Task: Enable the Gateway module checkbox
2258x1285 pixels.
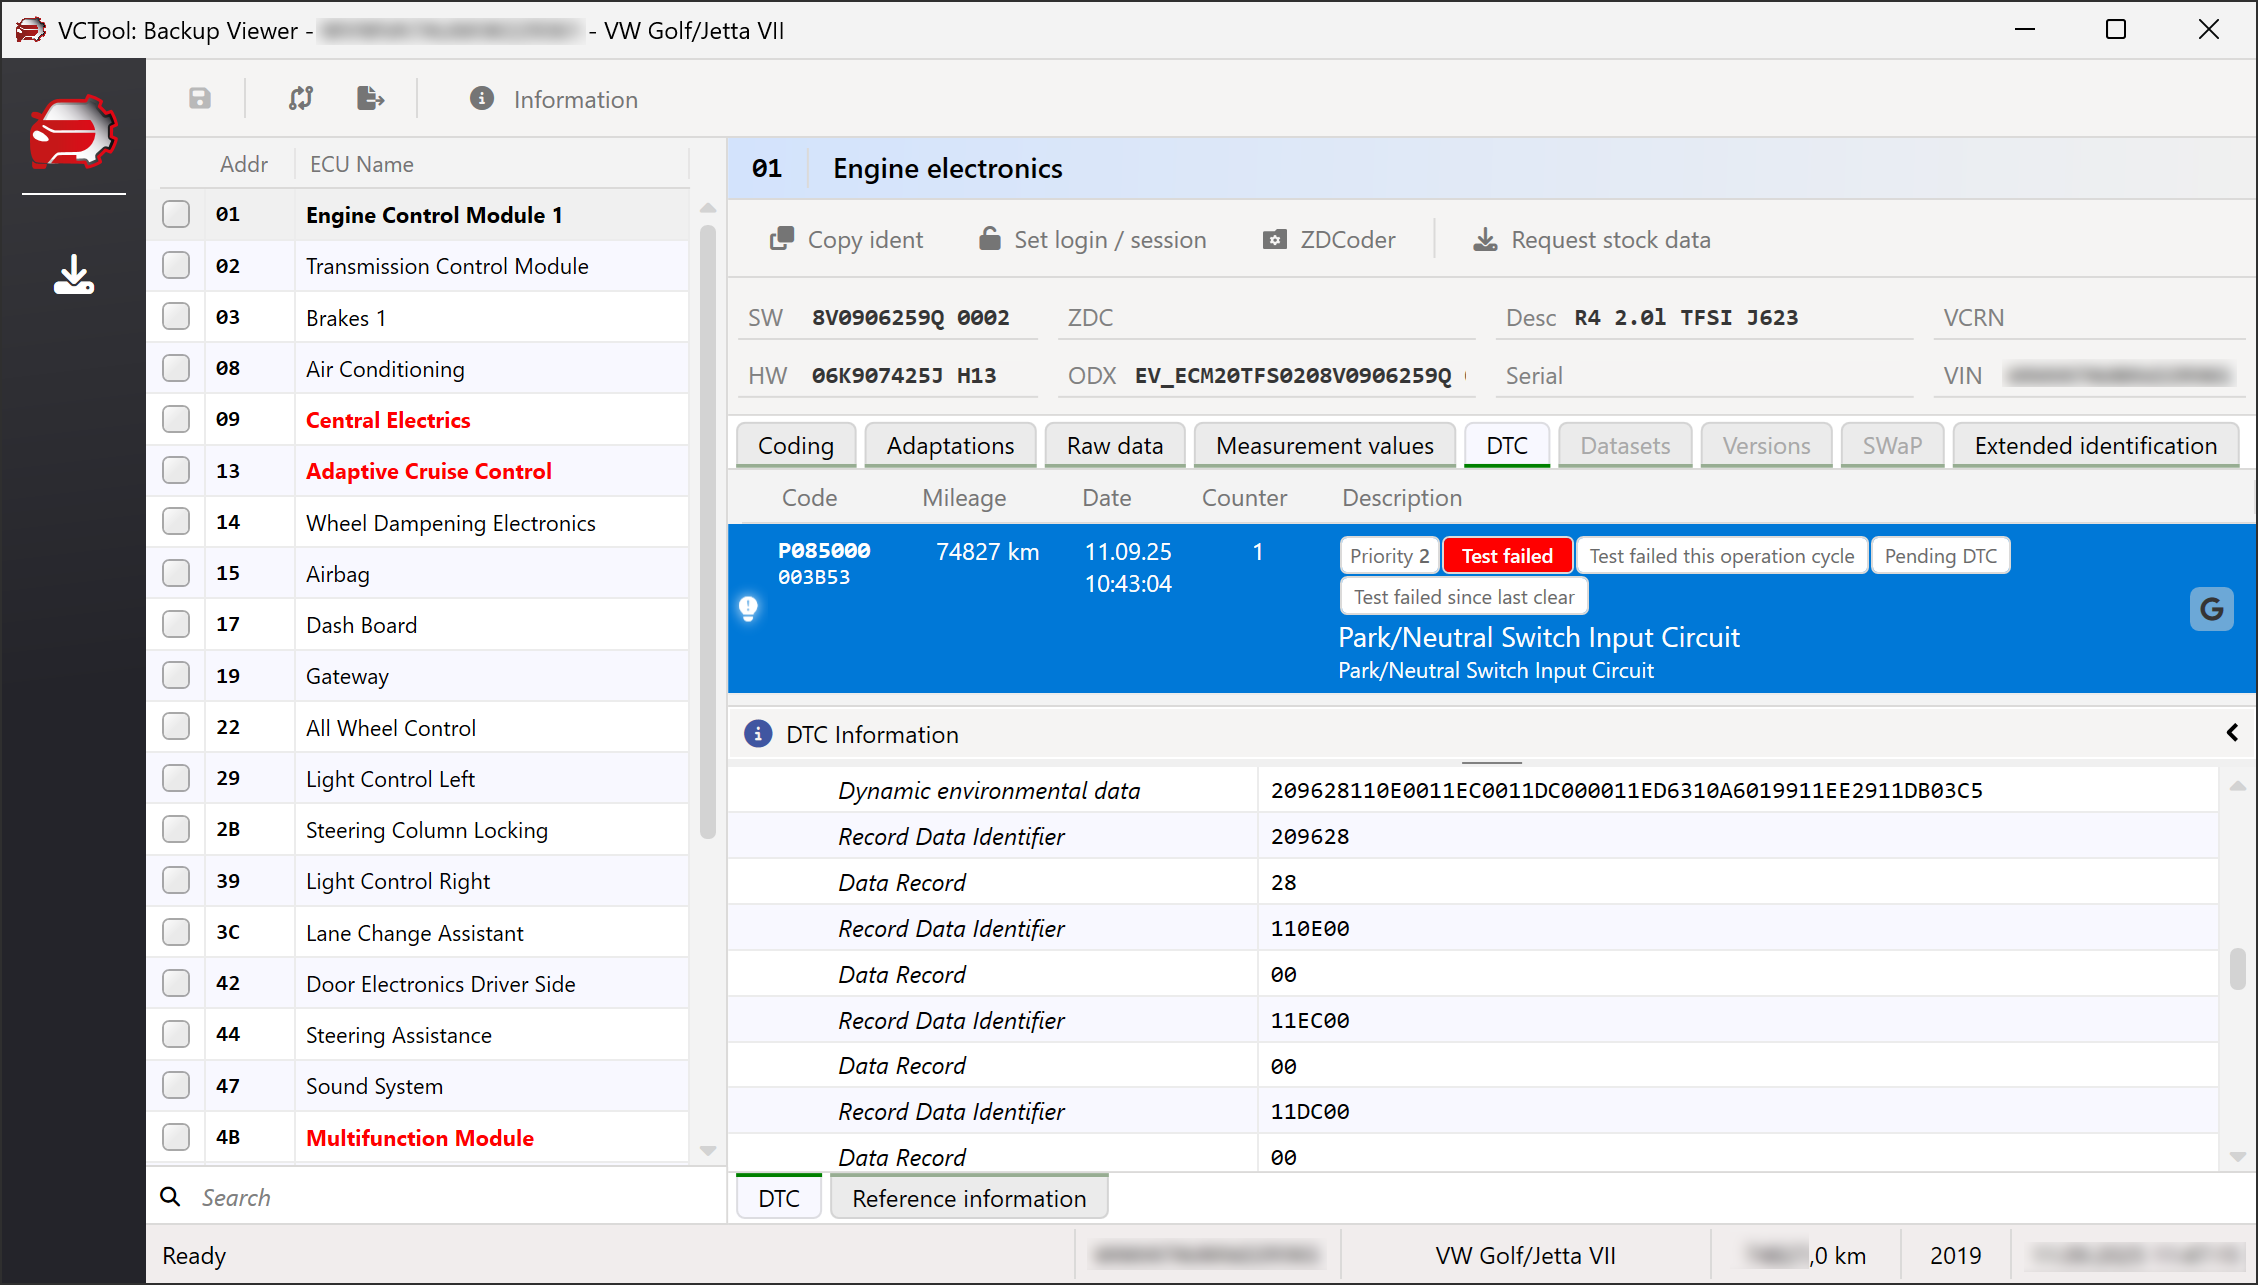Action: click(x=176, y=675)
